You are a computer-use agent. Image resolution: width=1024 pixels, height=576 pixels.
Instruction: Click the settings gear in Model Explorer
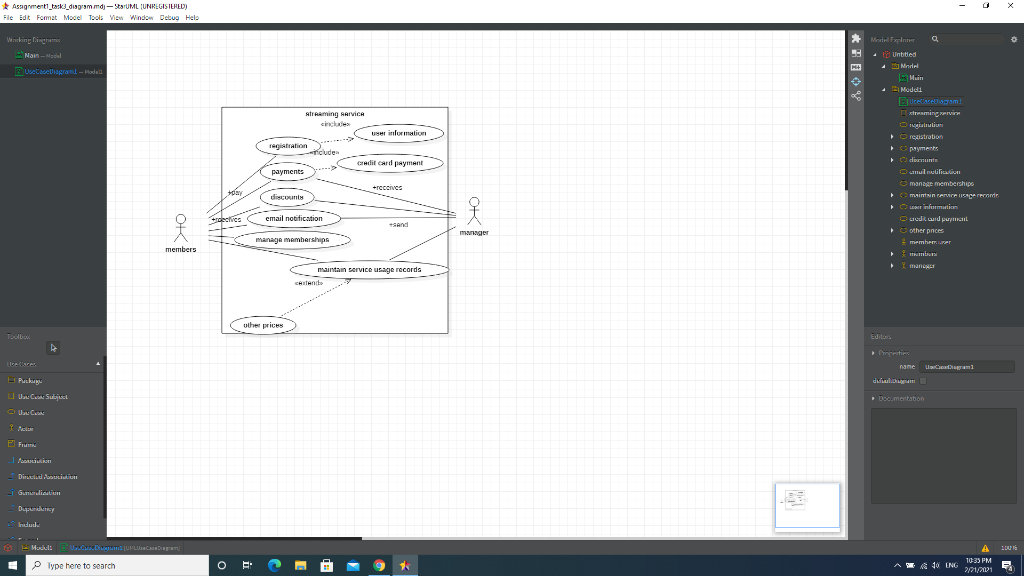[x=1013, y=38]
